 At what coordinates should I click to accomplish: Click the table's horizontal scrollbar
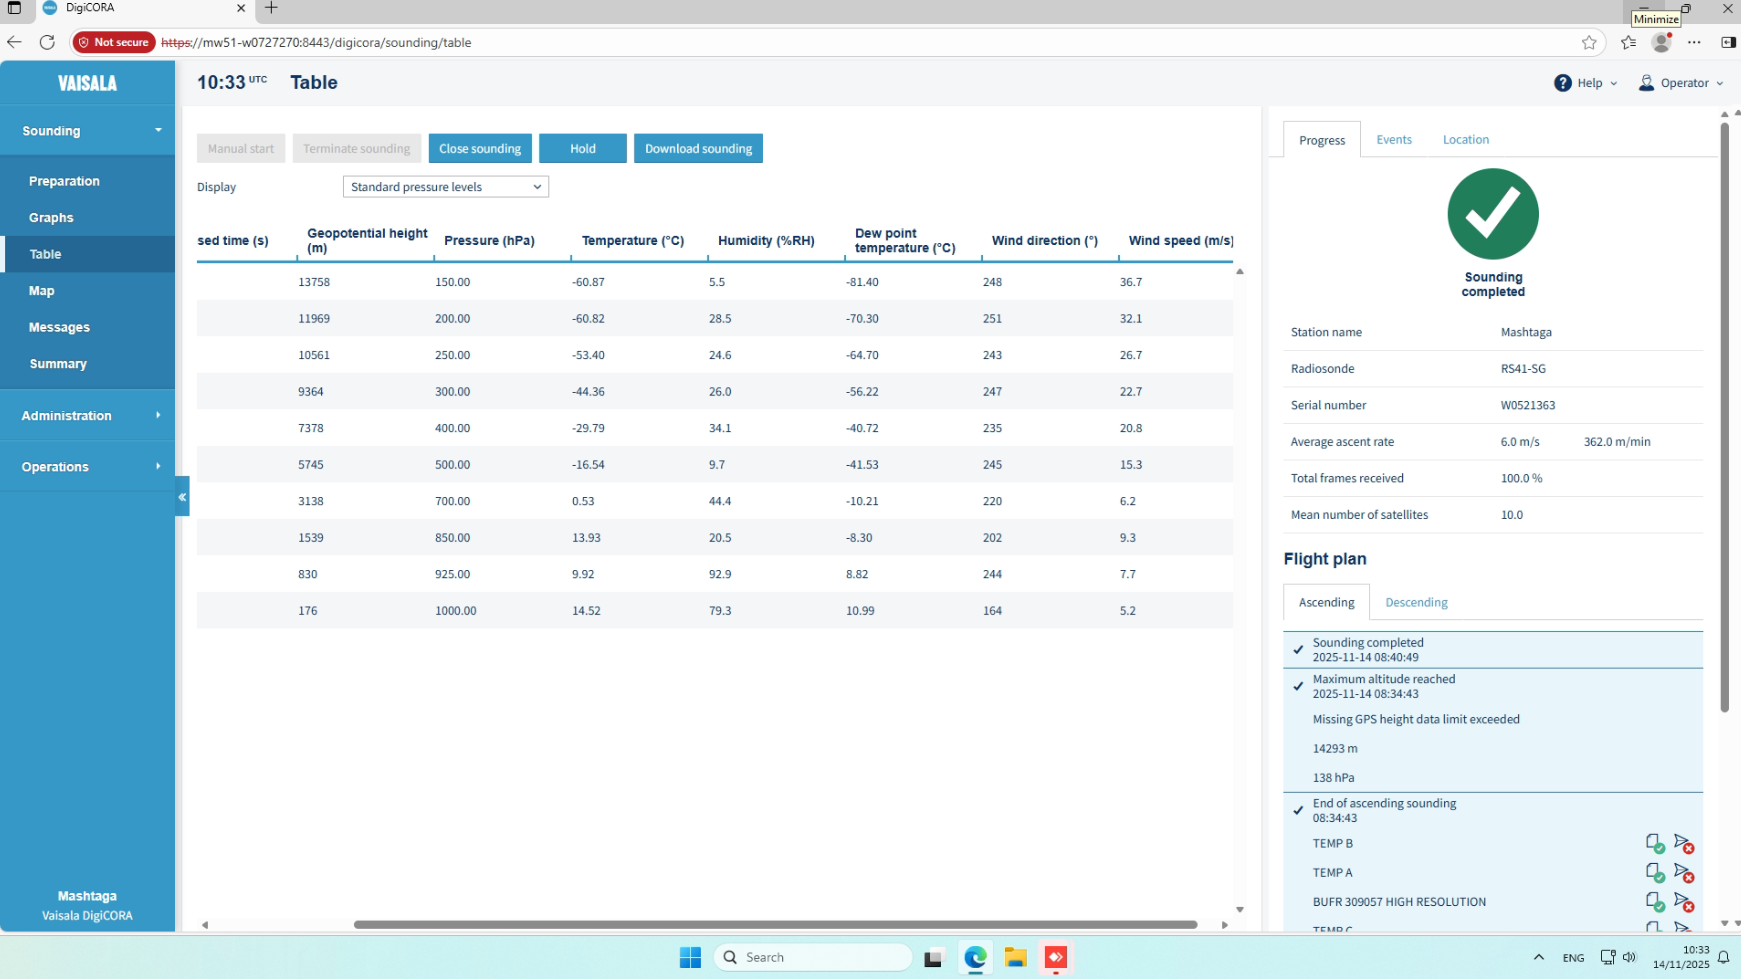(x=775, y=925)
